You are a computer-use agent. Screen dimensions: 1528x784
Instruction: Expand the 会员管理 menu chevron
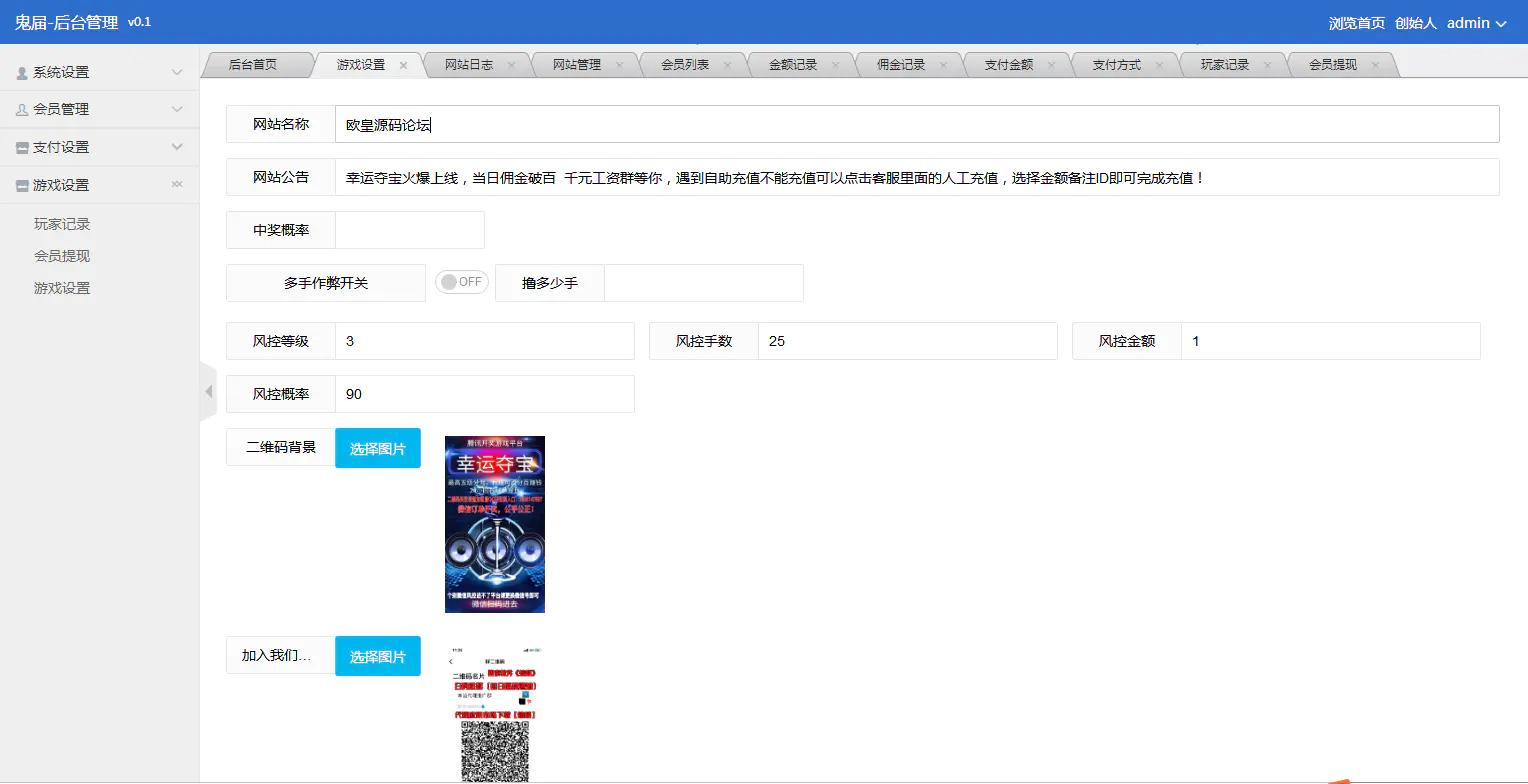coord(177,109)
